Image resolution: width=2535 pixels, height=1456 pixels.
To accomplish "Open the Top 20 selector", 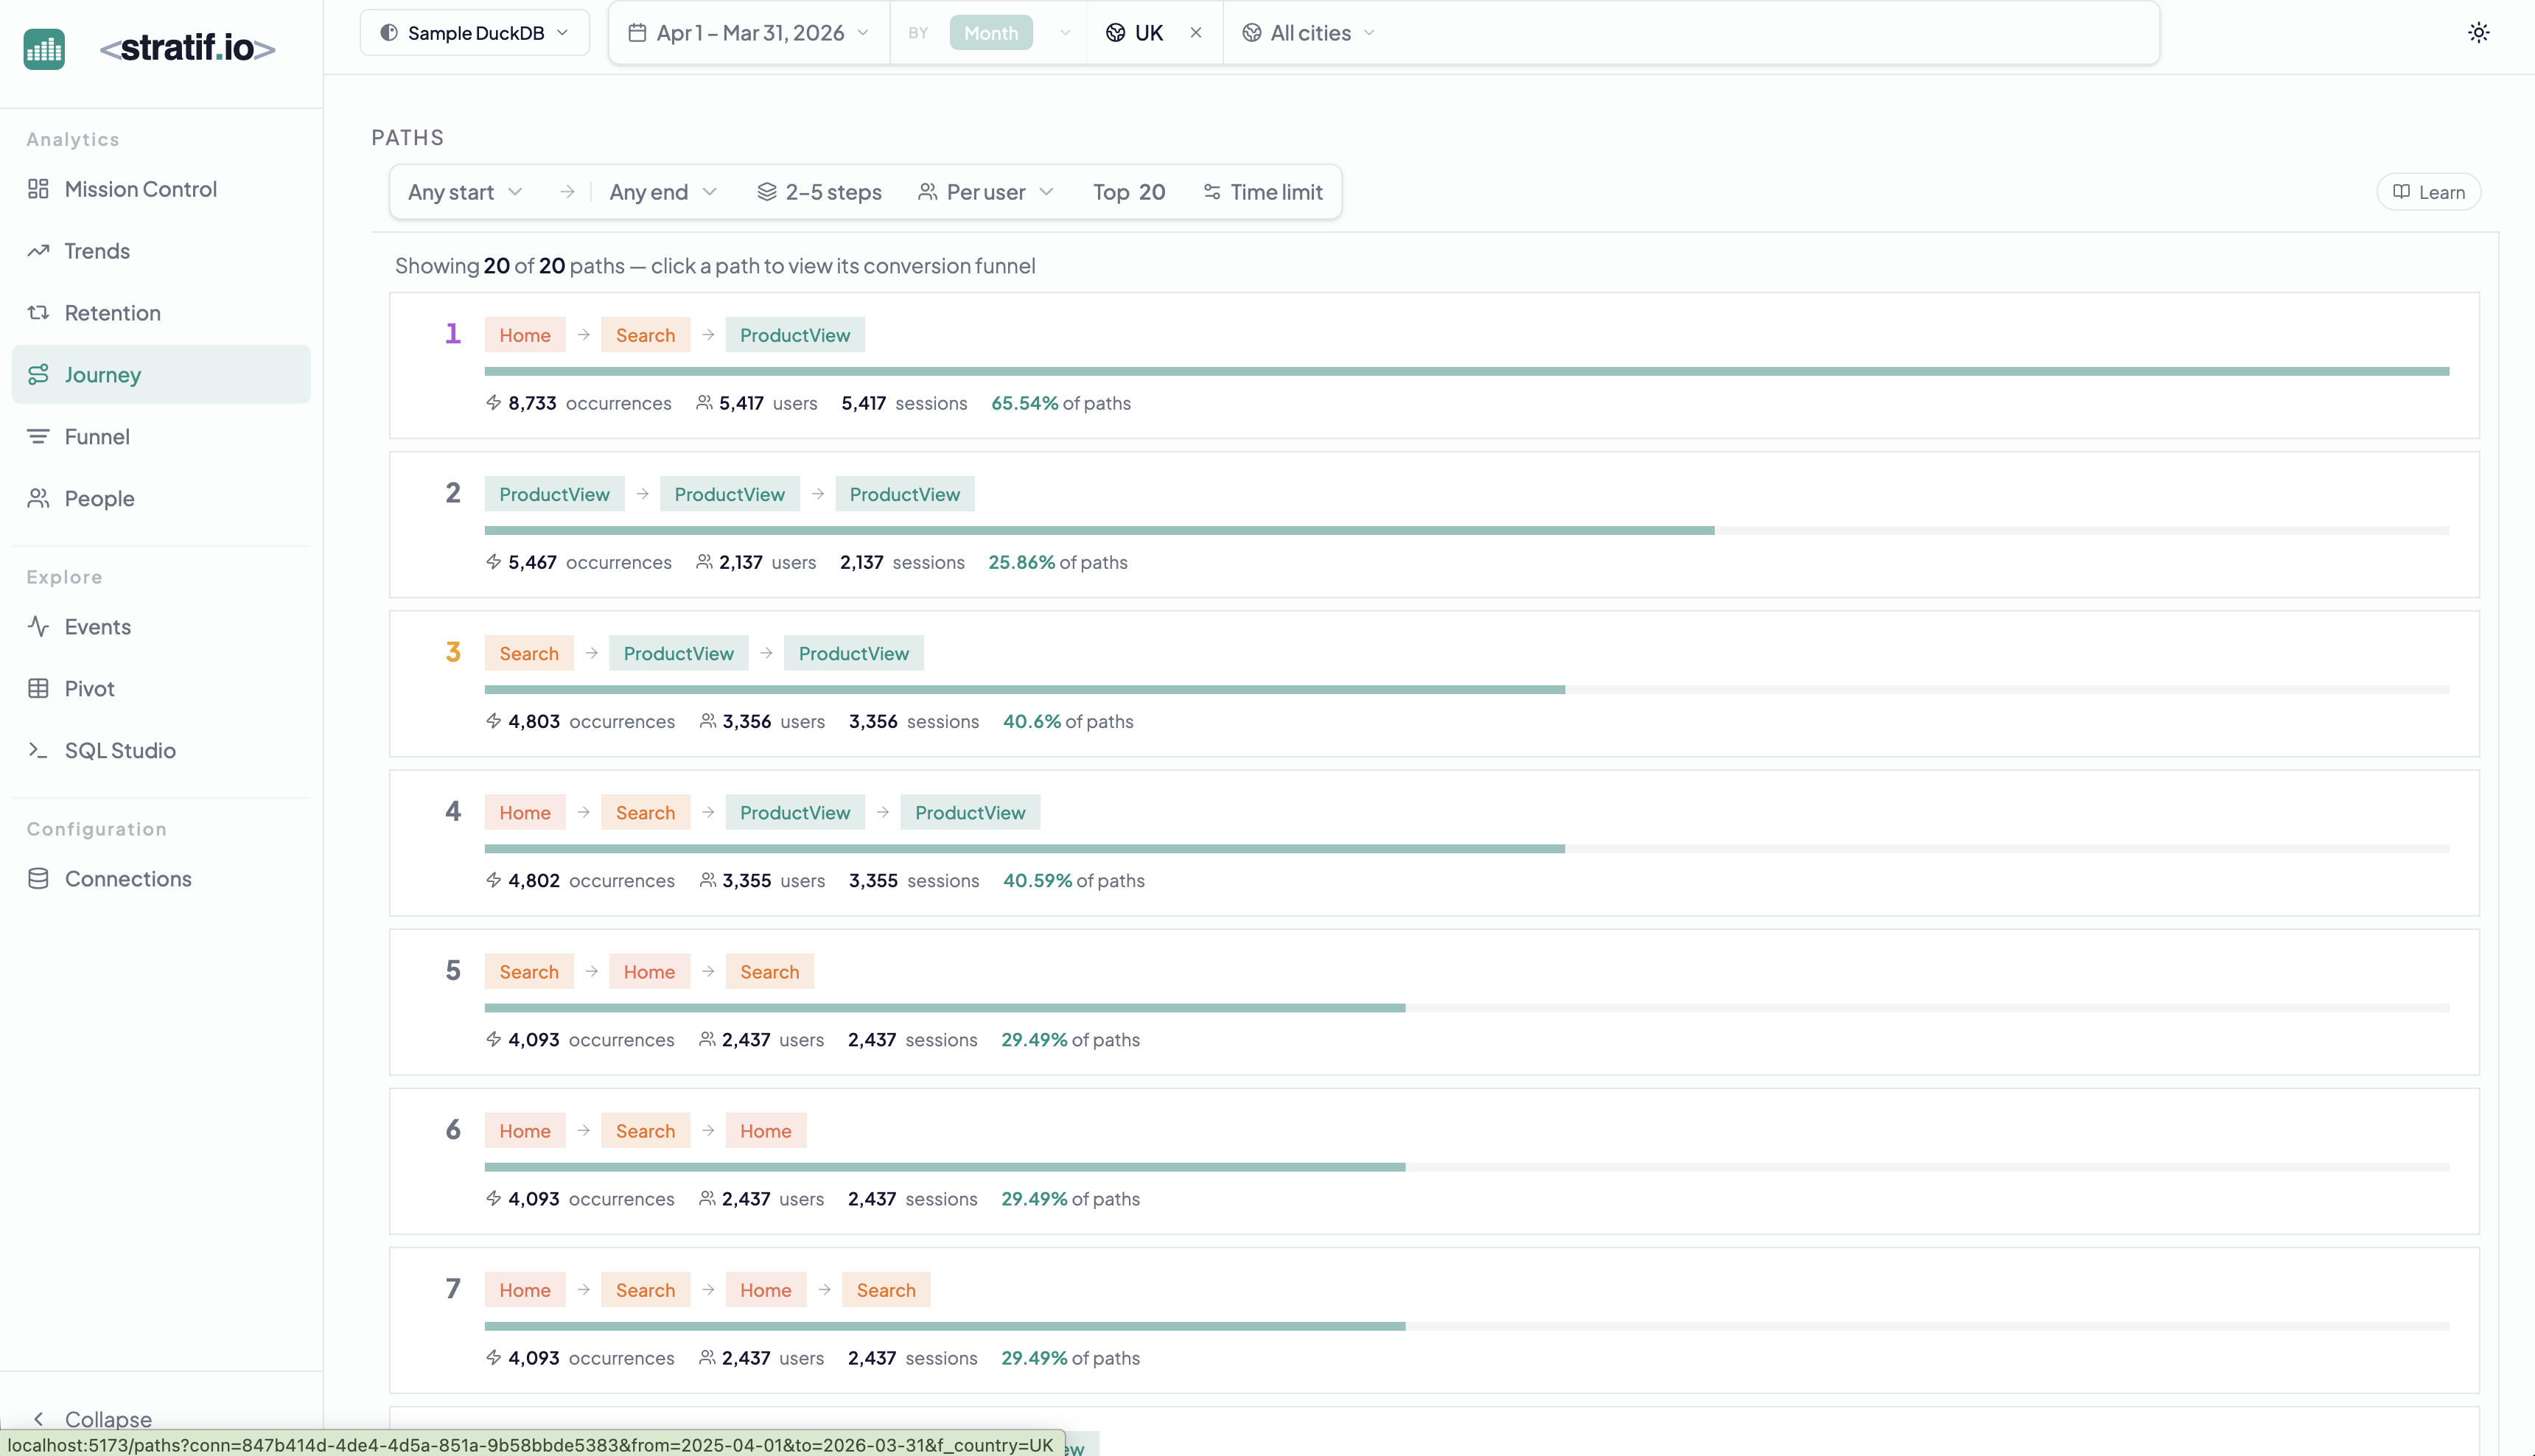I will [1128, 192].
